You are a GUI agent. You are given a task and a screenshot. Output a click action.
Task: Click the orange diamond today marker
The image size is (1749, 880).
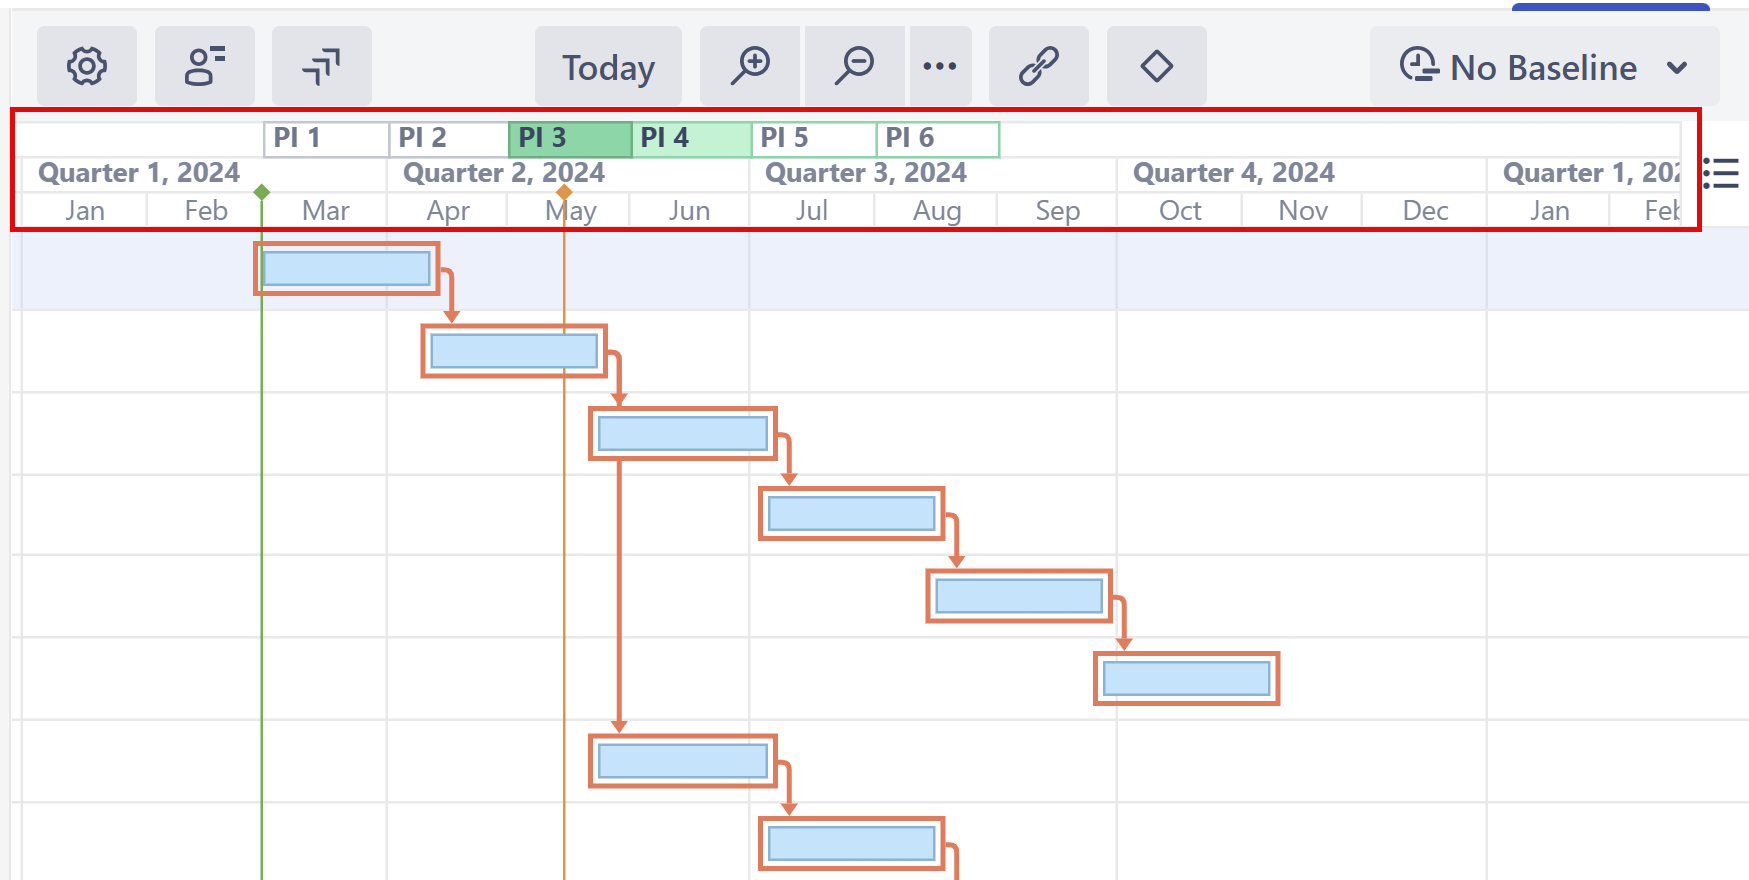[564, 191]
